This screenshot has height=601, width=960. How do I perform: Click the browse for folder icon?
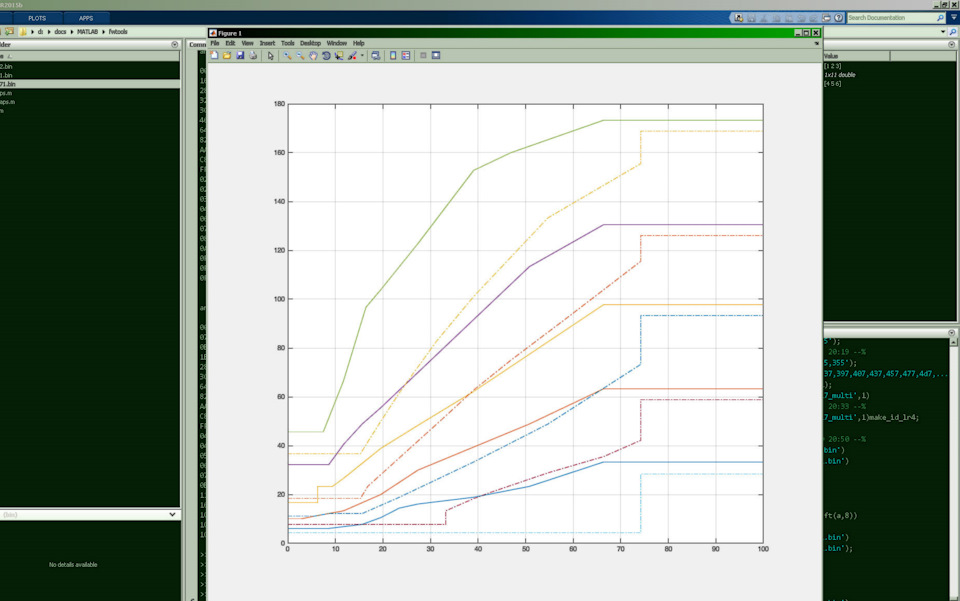pos(9,31)
